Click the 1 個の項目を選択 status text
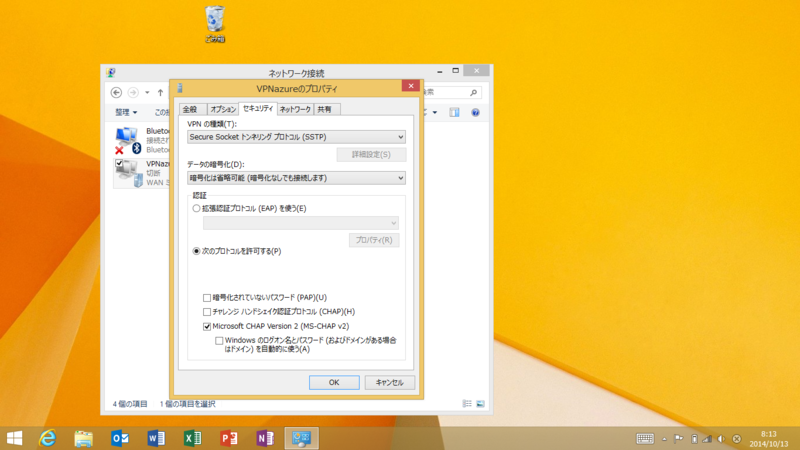The width and height of the screenshot is (800, 450). (188, 404)
